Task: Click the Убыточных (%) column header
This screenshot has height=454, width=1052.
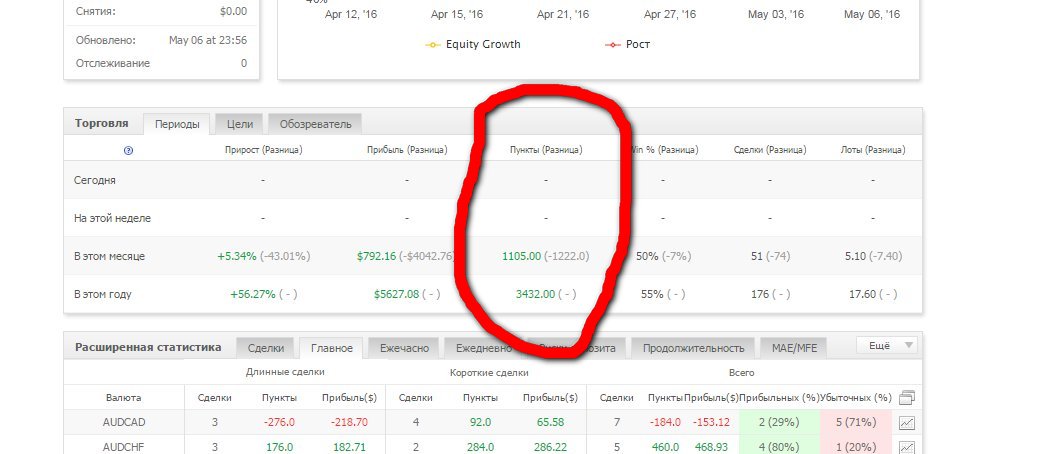Action: [x=856, y=398]
